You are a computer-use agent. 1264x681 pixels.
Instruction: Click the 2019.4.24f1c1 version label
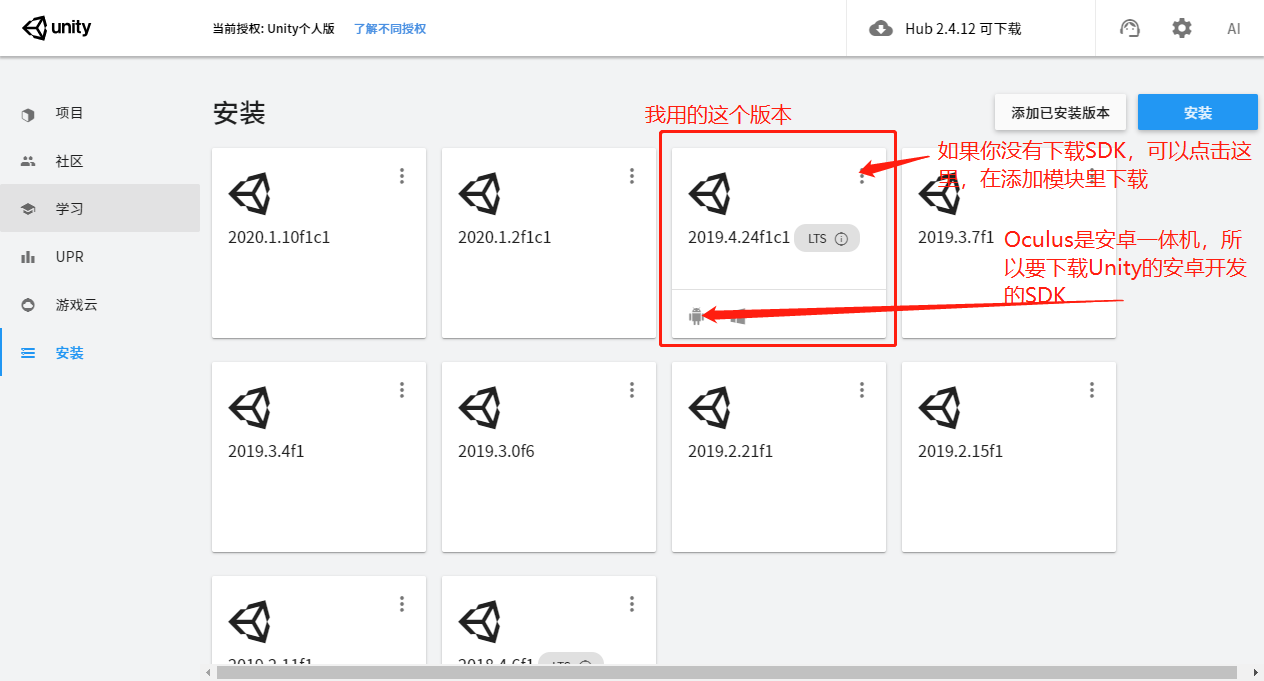(739, 238)
